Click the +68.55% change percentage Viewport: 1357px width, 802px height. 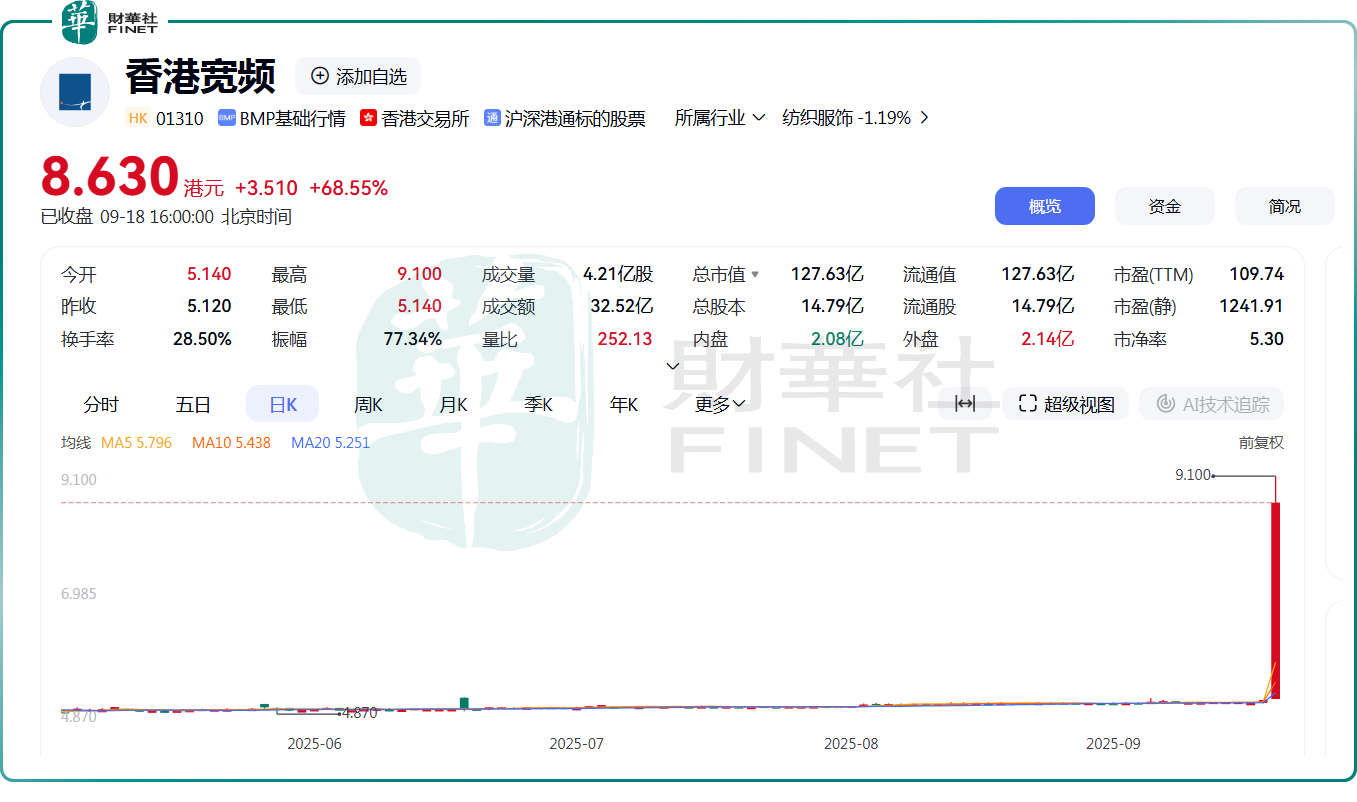click(348, 188)
